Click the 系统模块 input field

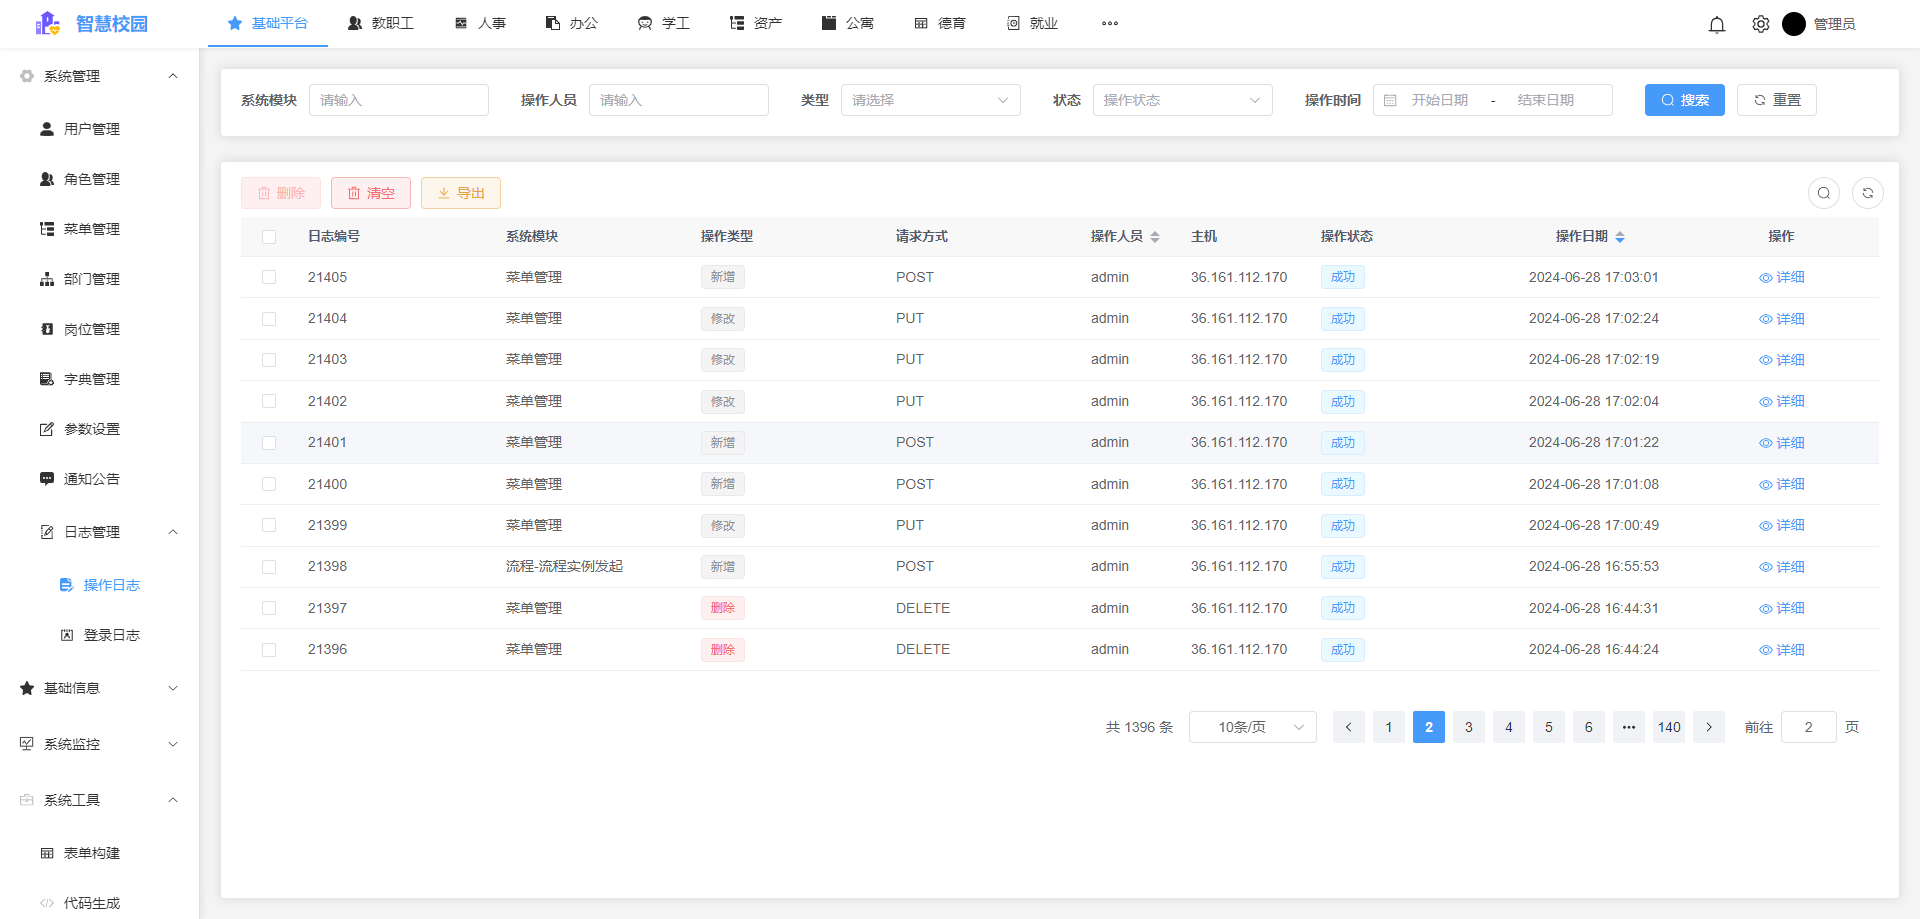pyautogui.click(x=398, y=100)
